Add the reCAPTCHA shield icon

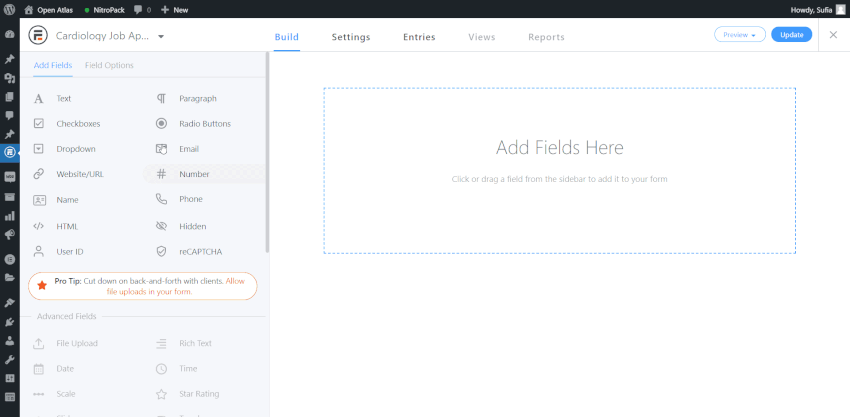point(161,252)
